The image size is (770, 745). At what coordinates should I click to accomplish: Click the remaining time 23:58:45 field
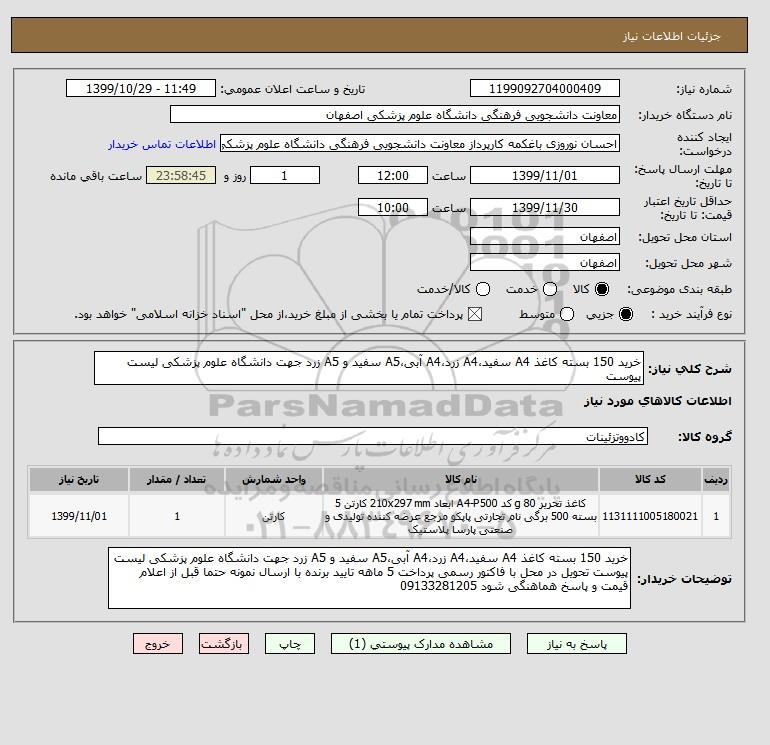tap(181, 175)
